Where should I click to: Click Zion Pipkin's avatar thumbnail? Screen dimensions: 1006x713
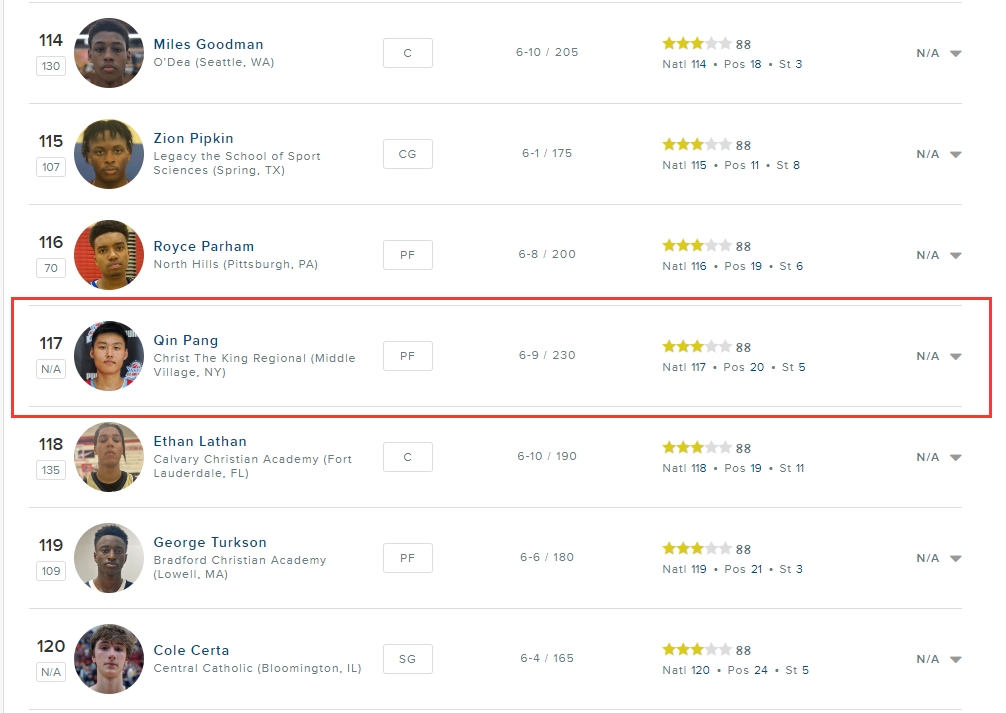[x=109, y=154]
